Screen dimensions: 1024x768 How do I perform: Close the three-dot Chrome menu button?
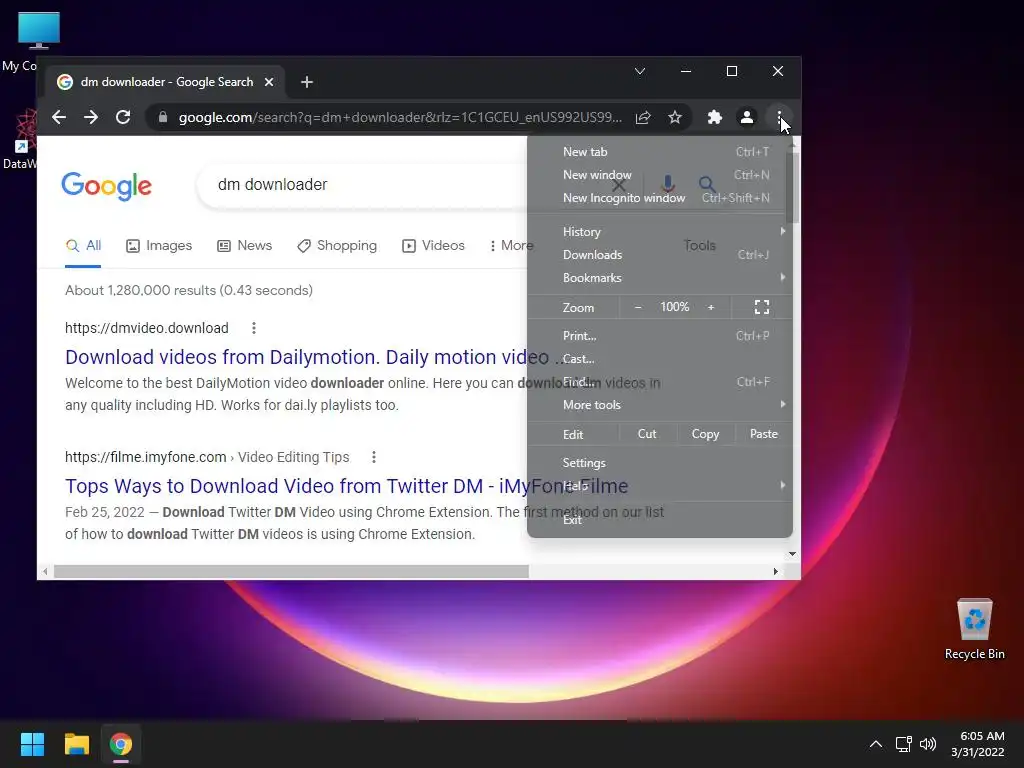click(779, 118)
